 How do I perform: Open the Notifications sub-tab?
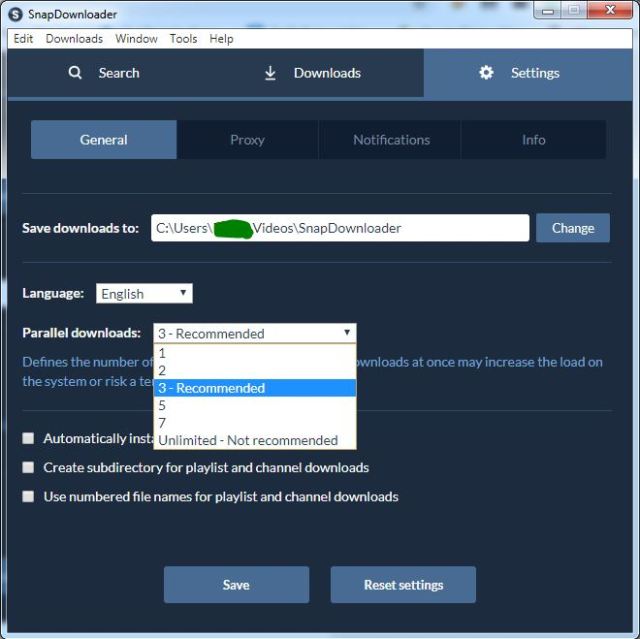(391, 140)
